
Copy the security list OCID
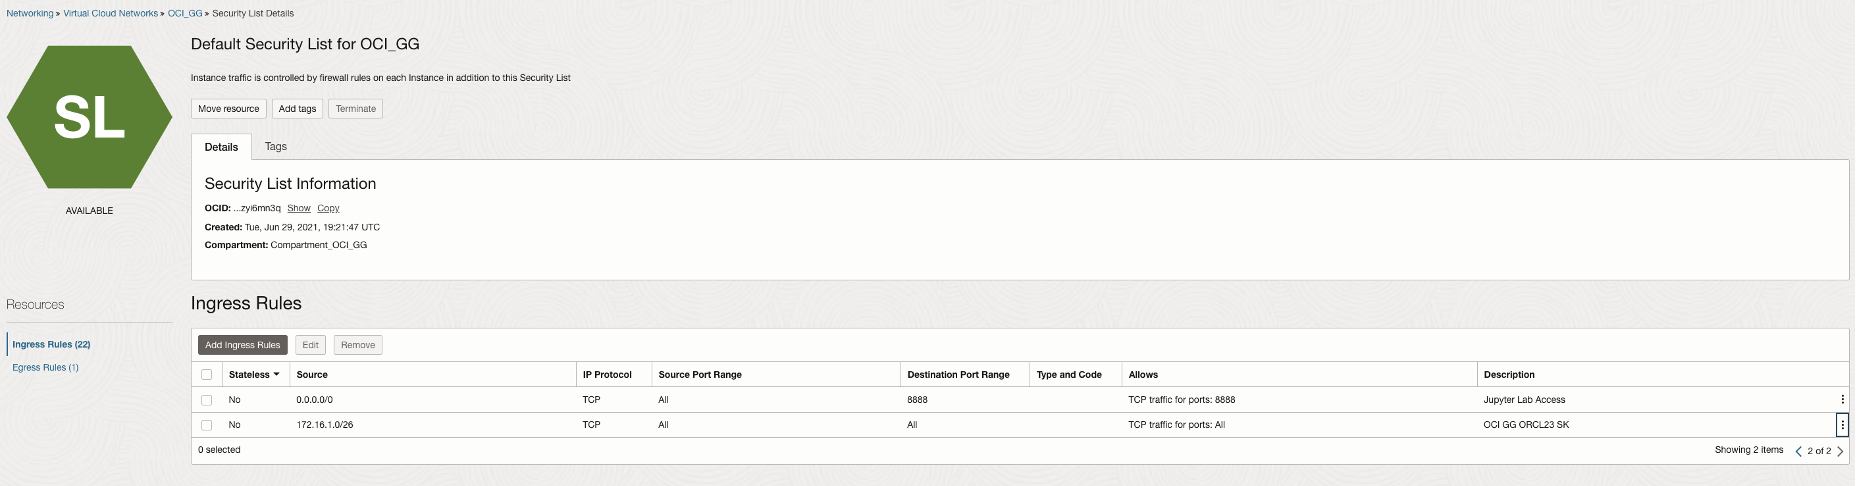pyautogui.click(x=328, y=209)
